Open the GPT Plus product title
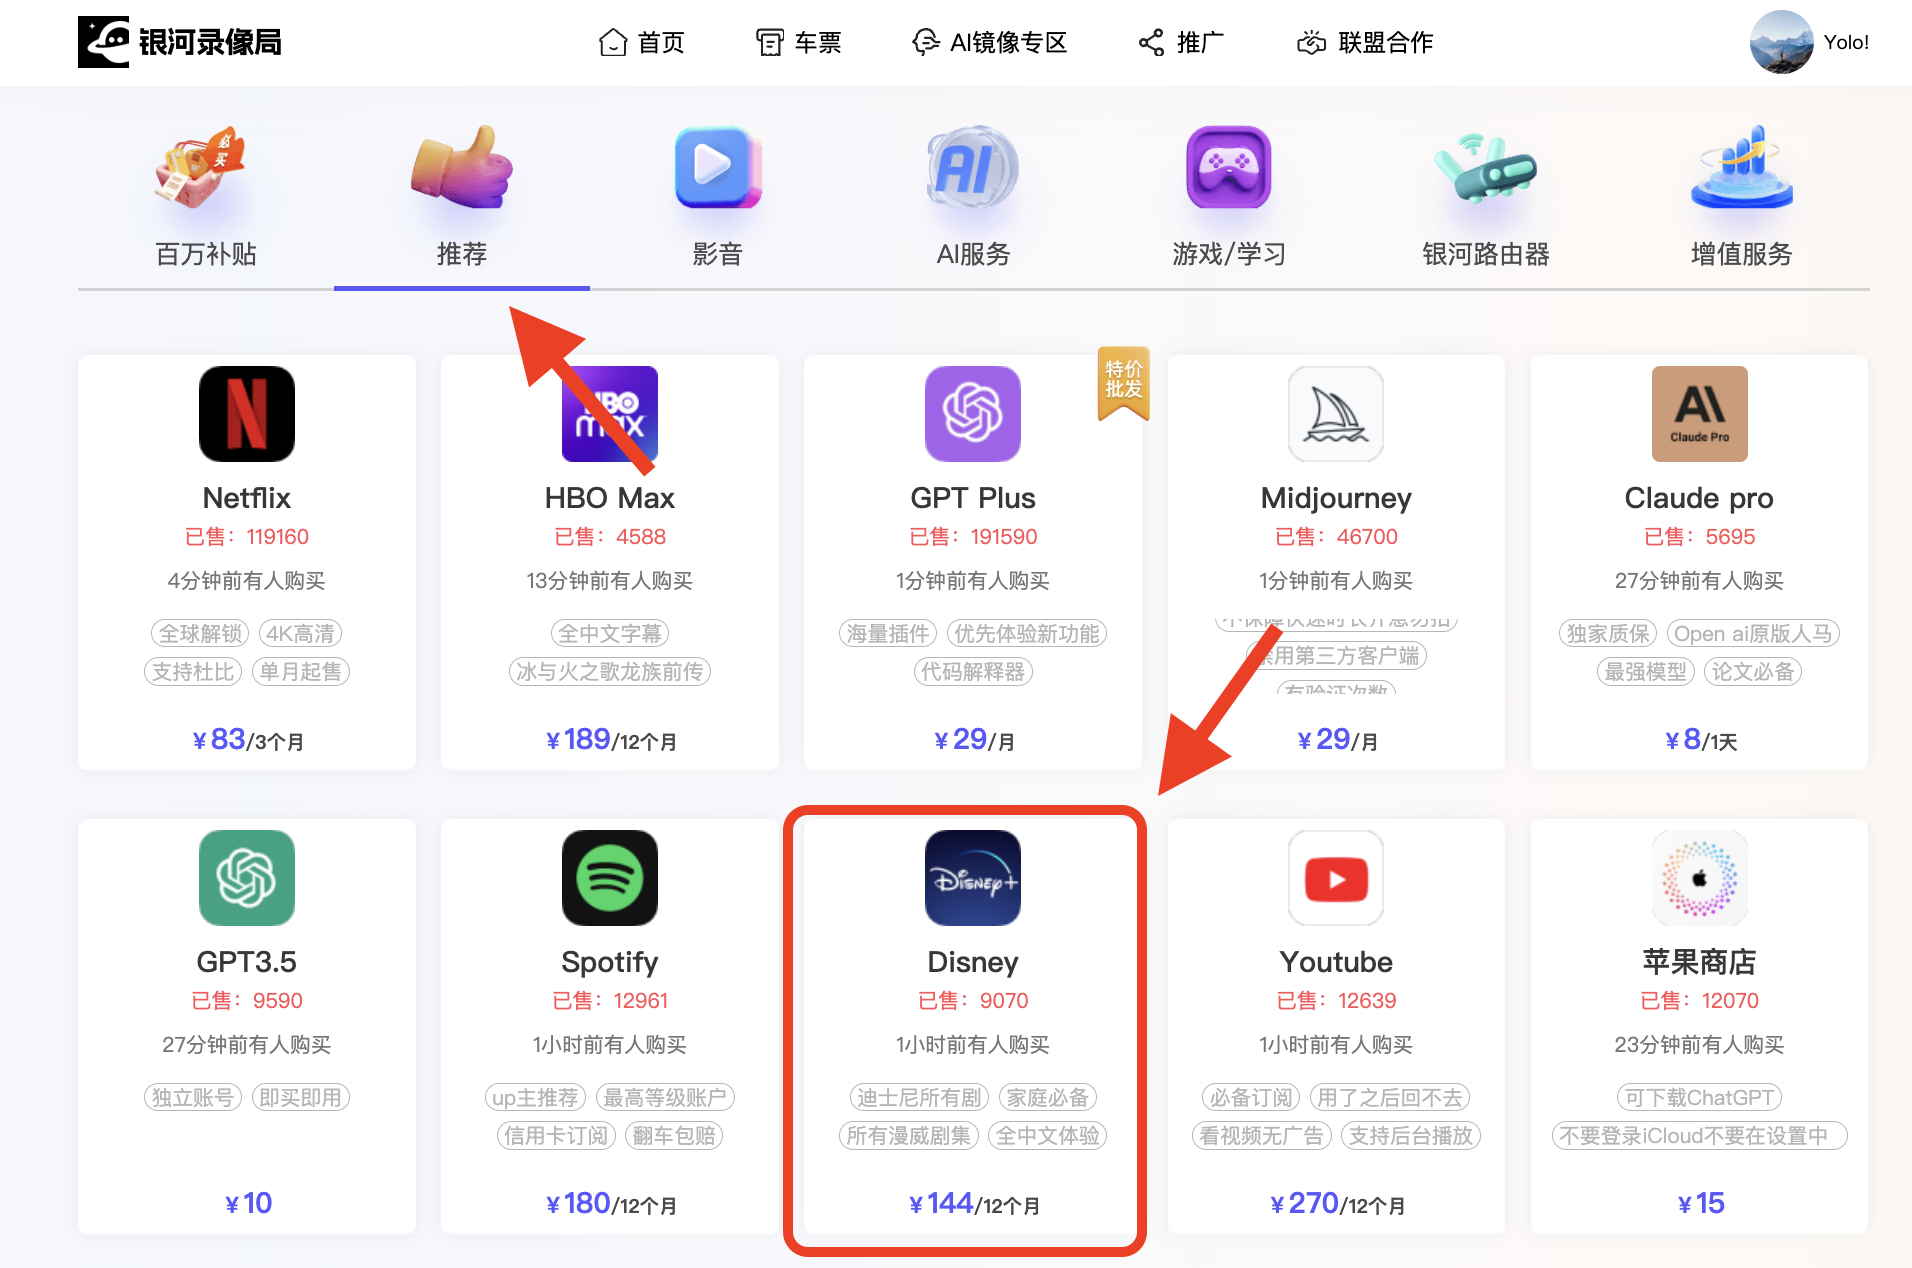This screenshot has height=1268, width=1912. pos(973,498)
